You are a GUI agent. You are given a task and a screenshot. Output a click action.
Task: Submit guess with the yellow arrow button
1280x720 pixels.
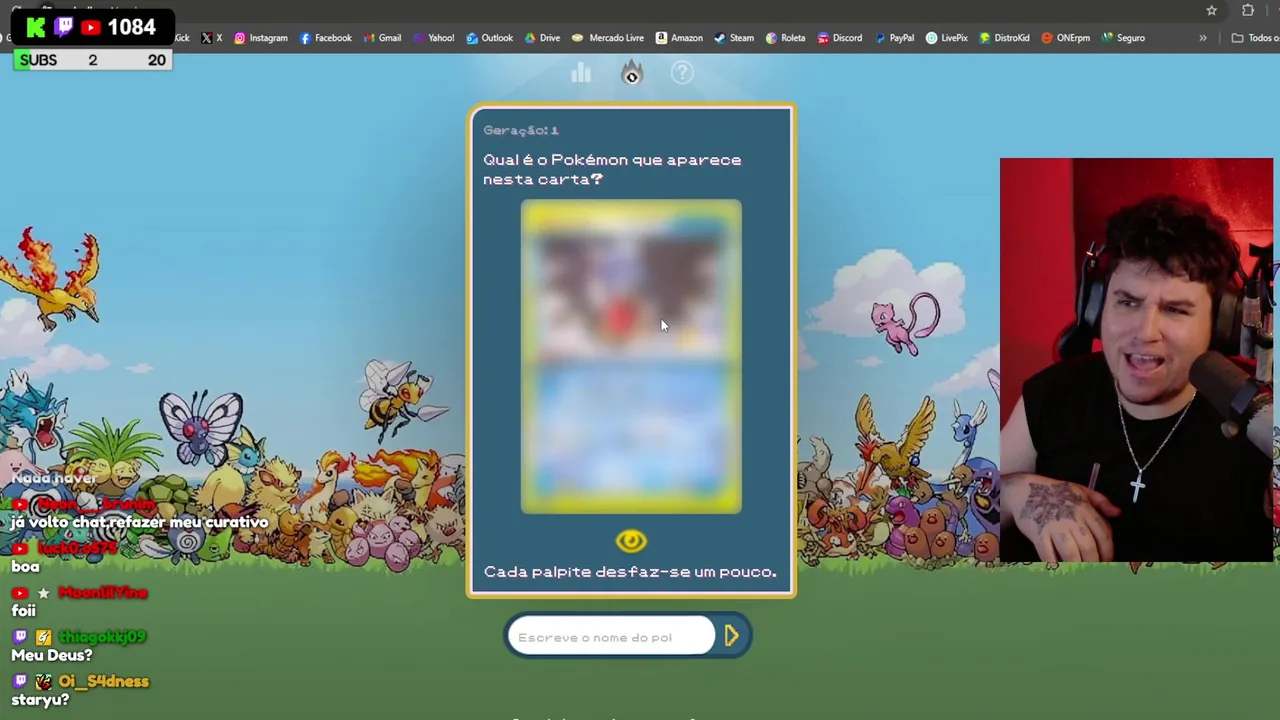731,636
